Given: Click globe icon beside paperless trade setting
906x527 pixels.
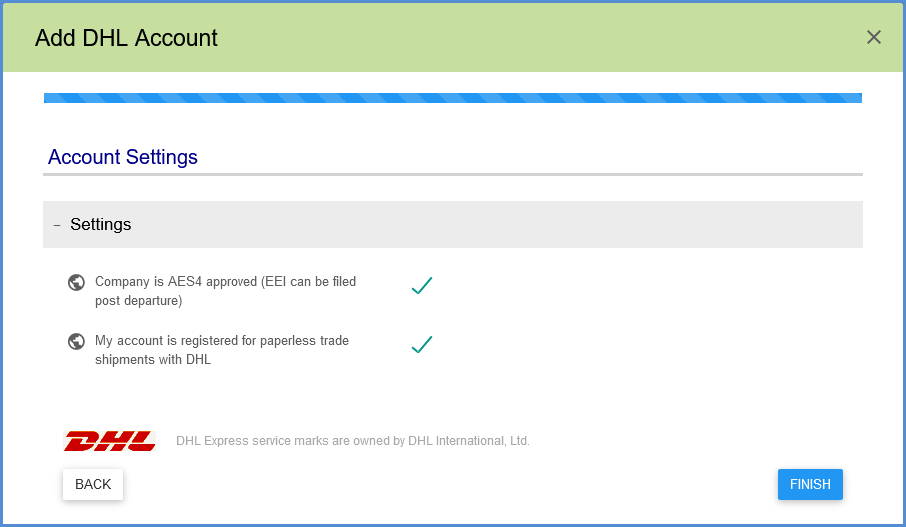Looking at the screenshot, I should pos(76,342).
